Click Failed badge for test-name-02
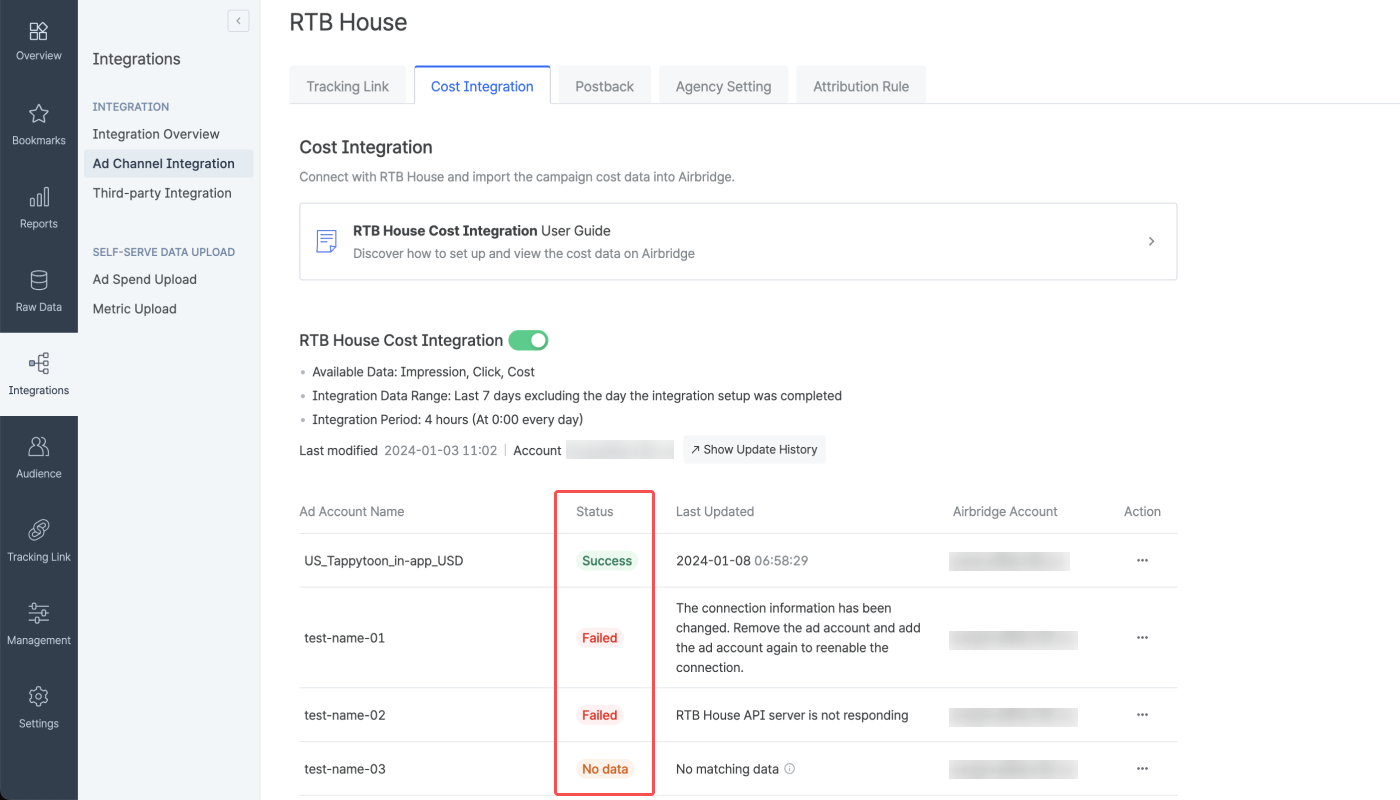1400x800 pixels. pyautogui.click(x=600, y=715)
